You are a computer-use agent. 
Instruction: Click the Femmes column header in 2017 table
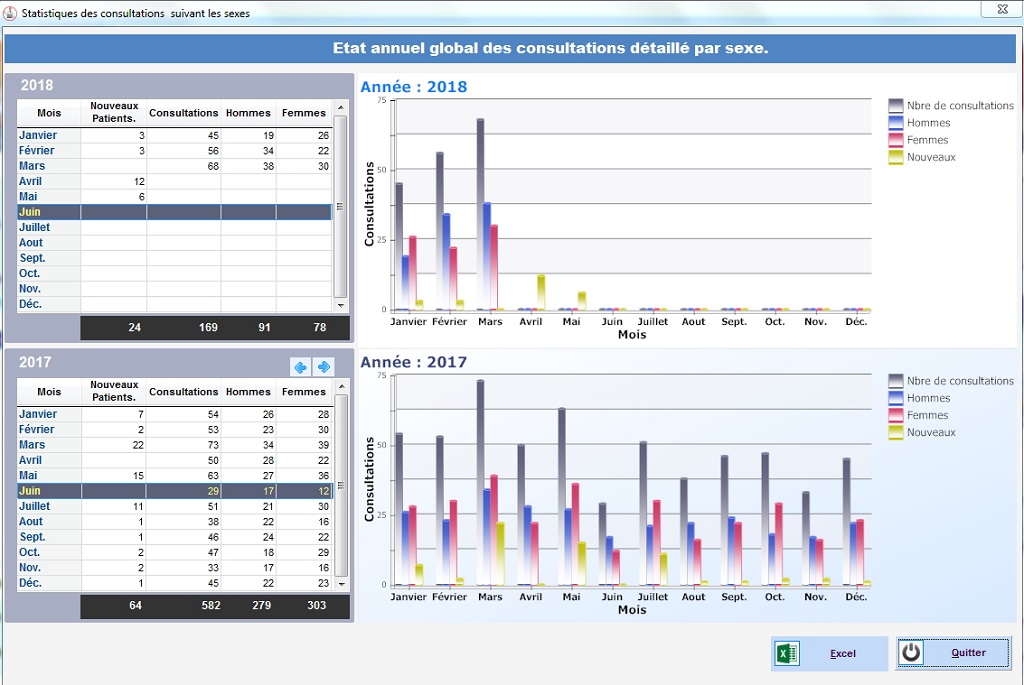pyautogui.click(x=303, y=392)
